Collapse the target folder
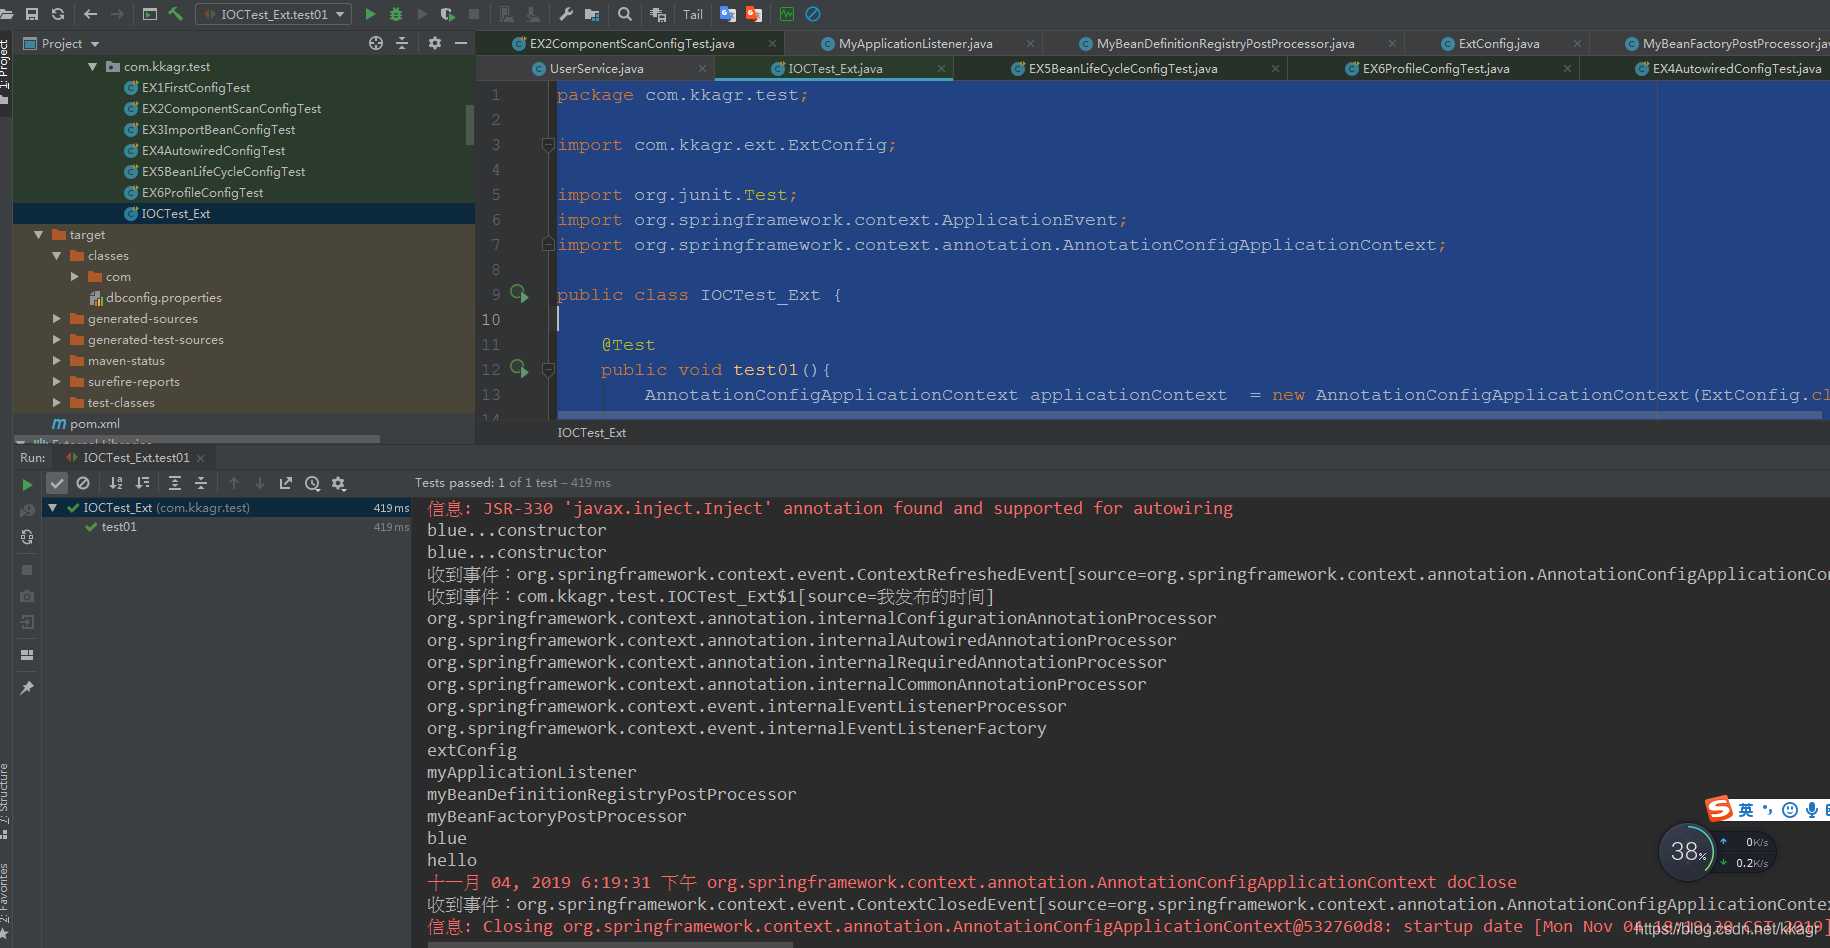 (x=39, y=235)
